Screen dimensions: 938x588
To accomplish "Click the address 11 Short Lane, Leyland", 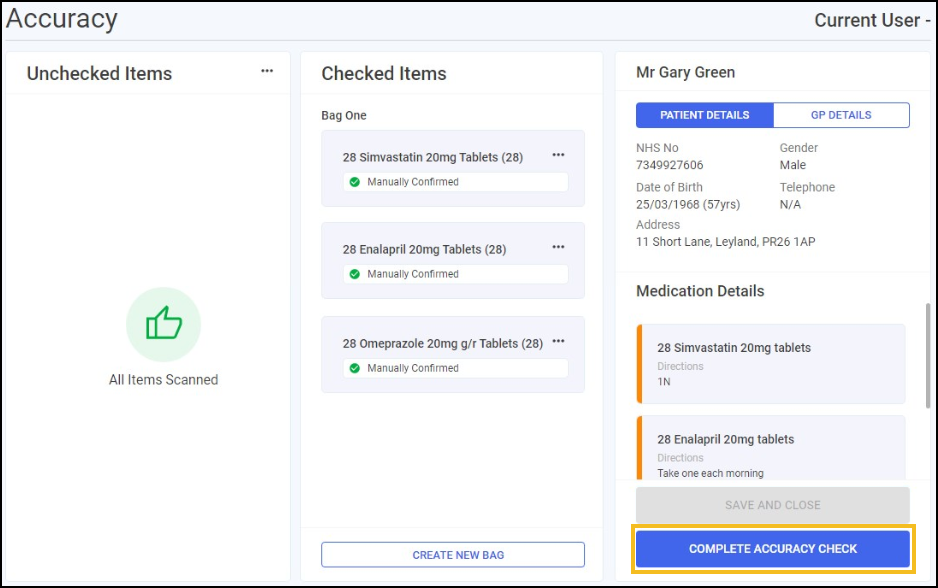I will 726,242.
